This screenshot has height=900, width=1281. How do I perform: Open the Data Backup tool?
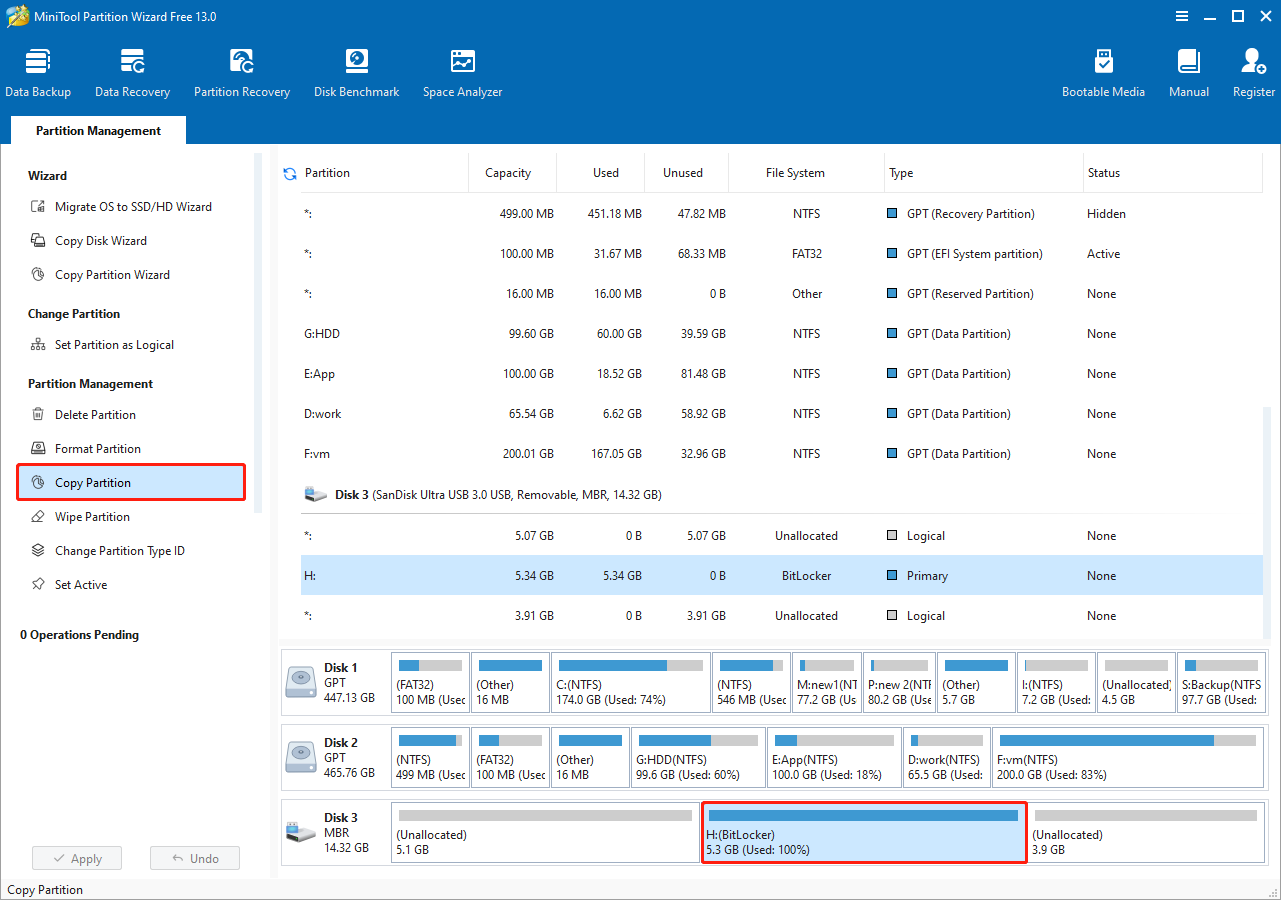(x=38, y=70)
